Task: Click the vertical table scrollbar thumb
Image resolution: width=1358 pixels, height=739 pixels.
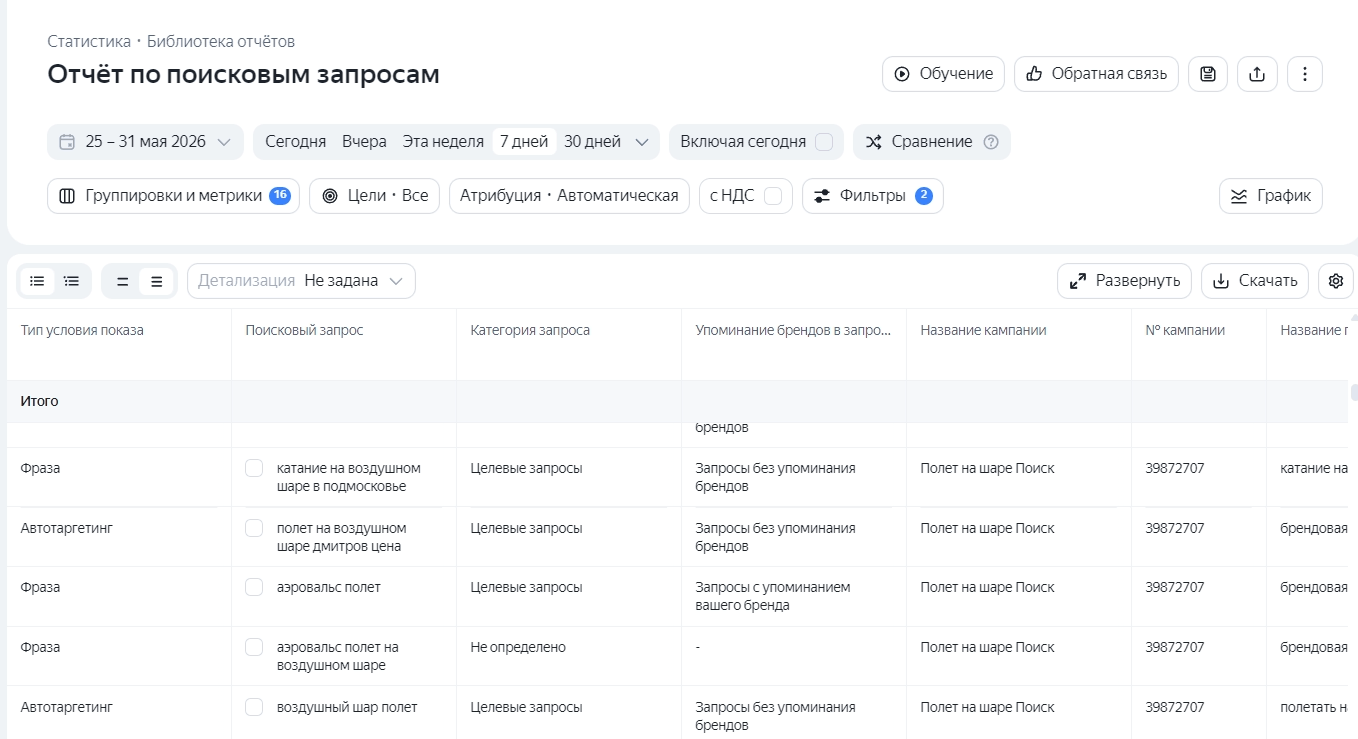Action: 1353,392
